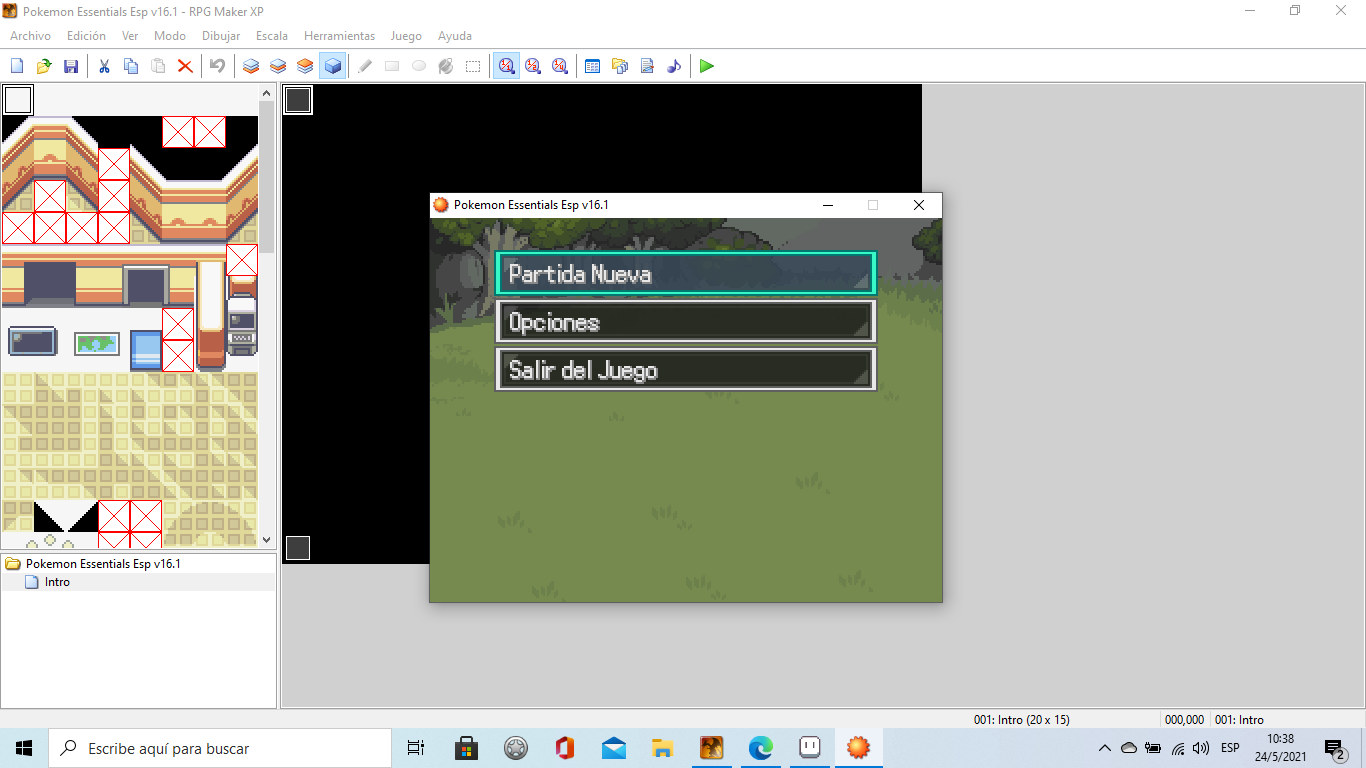Open Microsoft Edge from the taskbar
The image size is (1366, 768).
tap(761, 748)
